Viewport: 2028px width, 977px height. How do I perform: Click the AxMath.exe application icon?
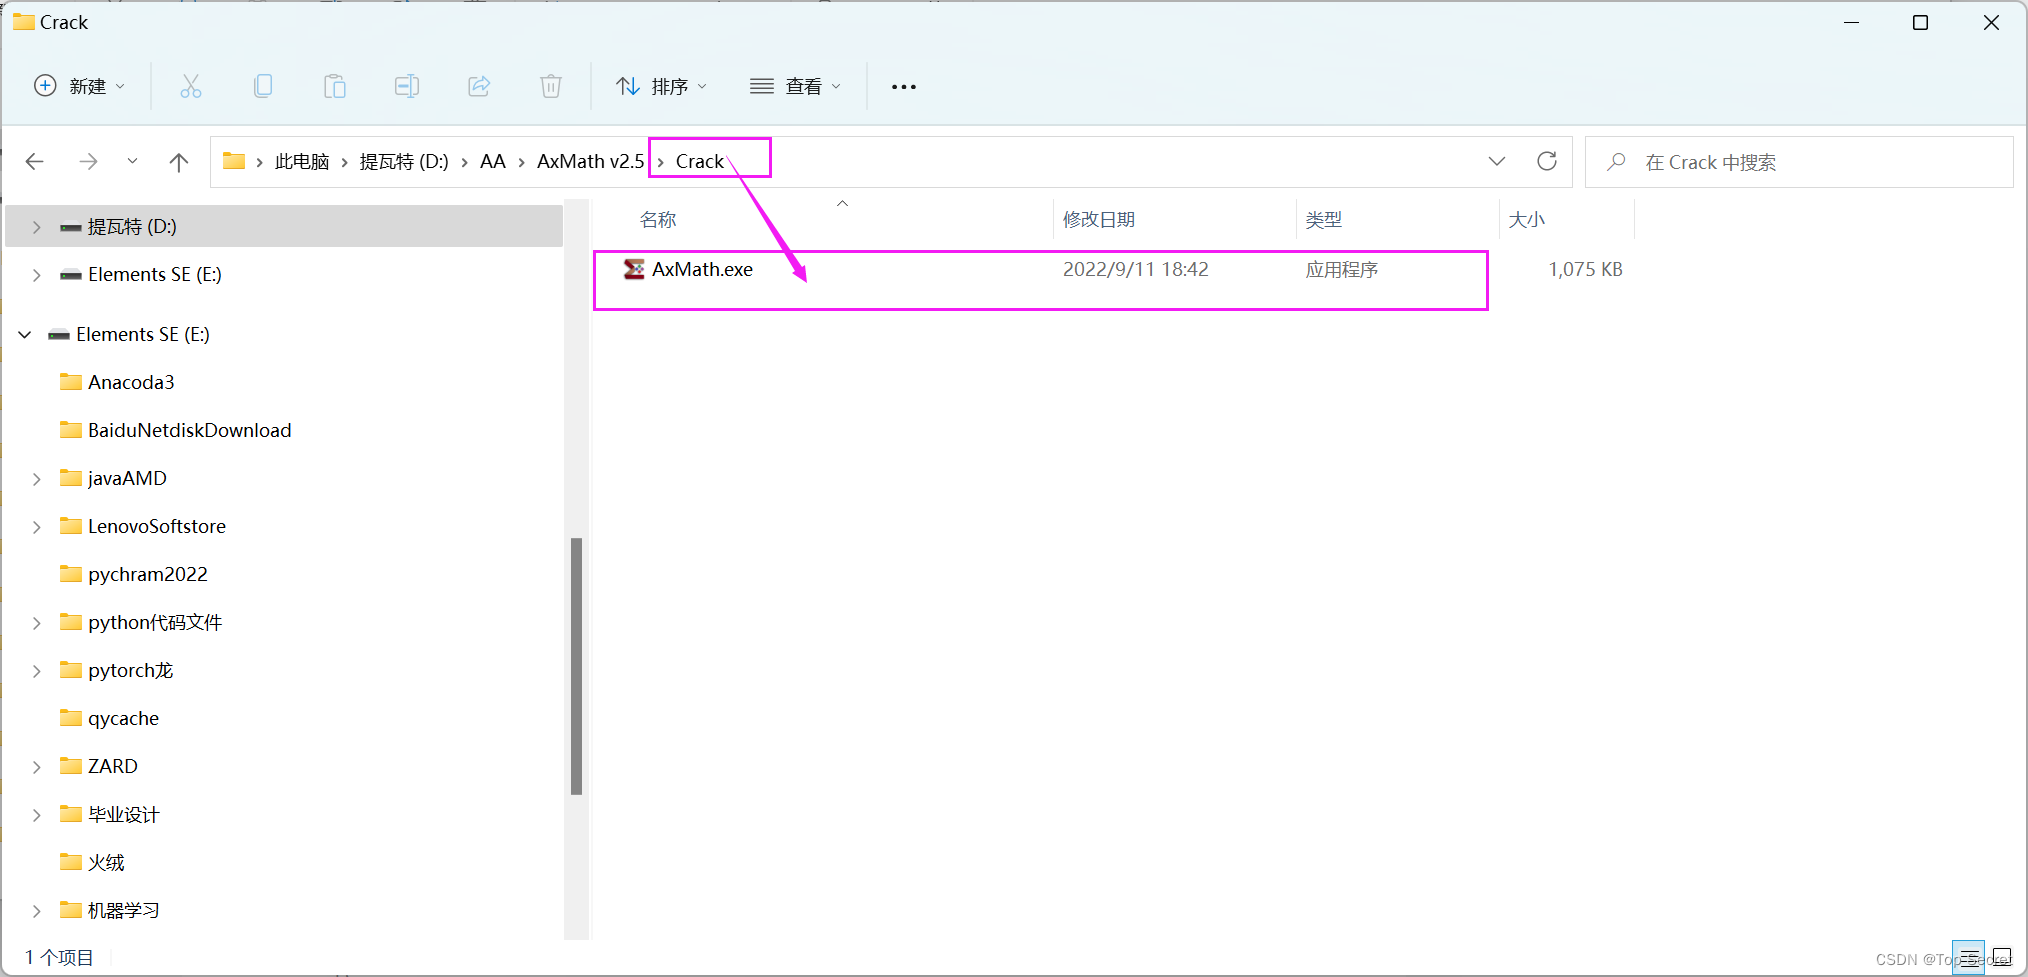634,269
